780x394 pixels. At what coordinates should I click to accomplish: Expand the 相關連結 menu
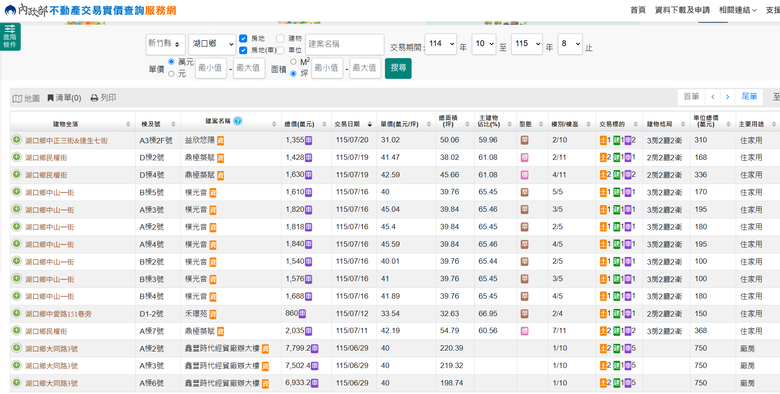(738, 10)
